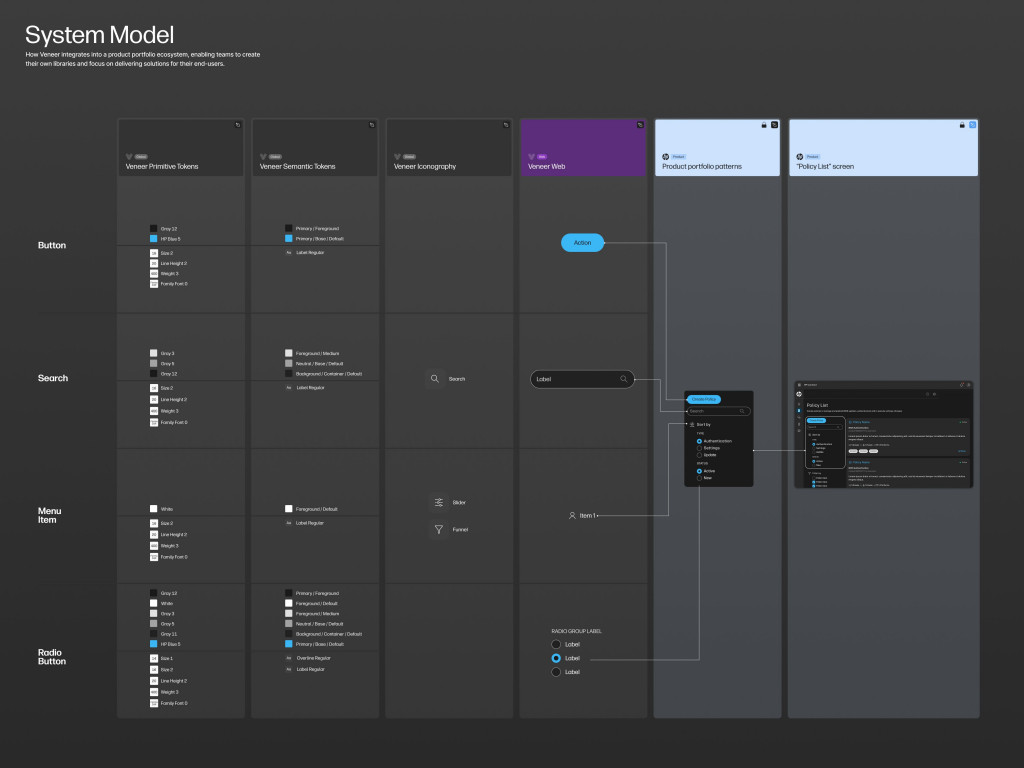1024x768 pixels.
Task: Click the Web badge on the Veneer Web card
Action: pos(540,157)
